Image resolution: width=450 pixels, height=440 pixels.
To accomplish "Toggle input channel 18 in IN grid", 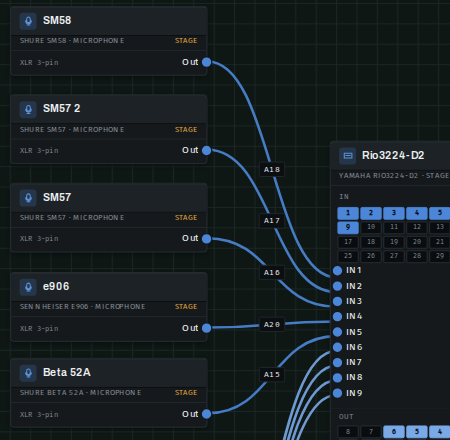I will click(371, 242).
